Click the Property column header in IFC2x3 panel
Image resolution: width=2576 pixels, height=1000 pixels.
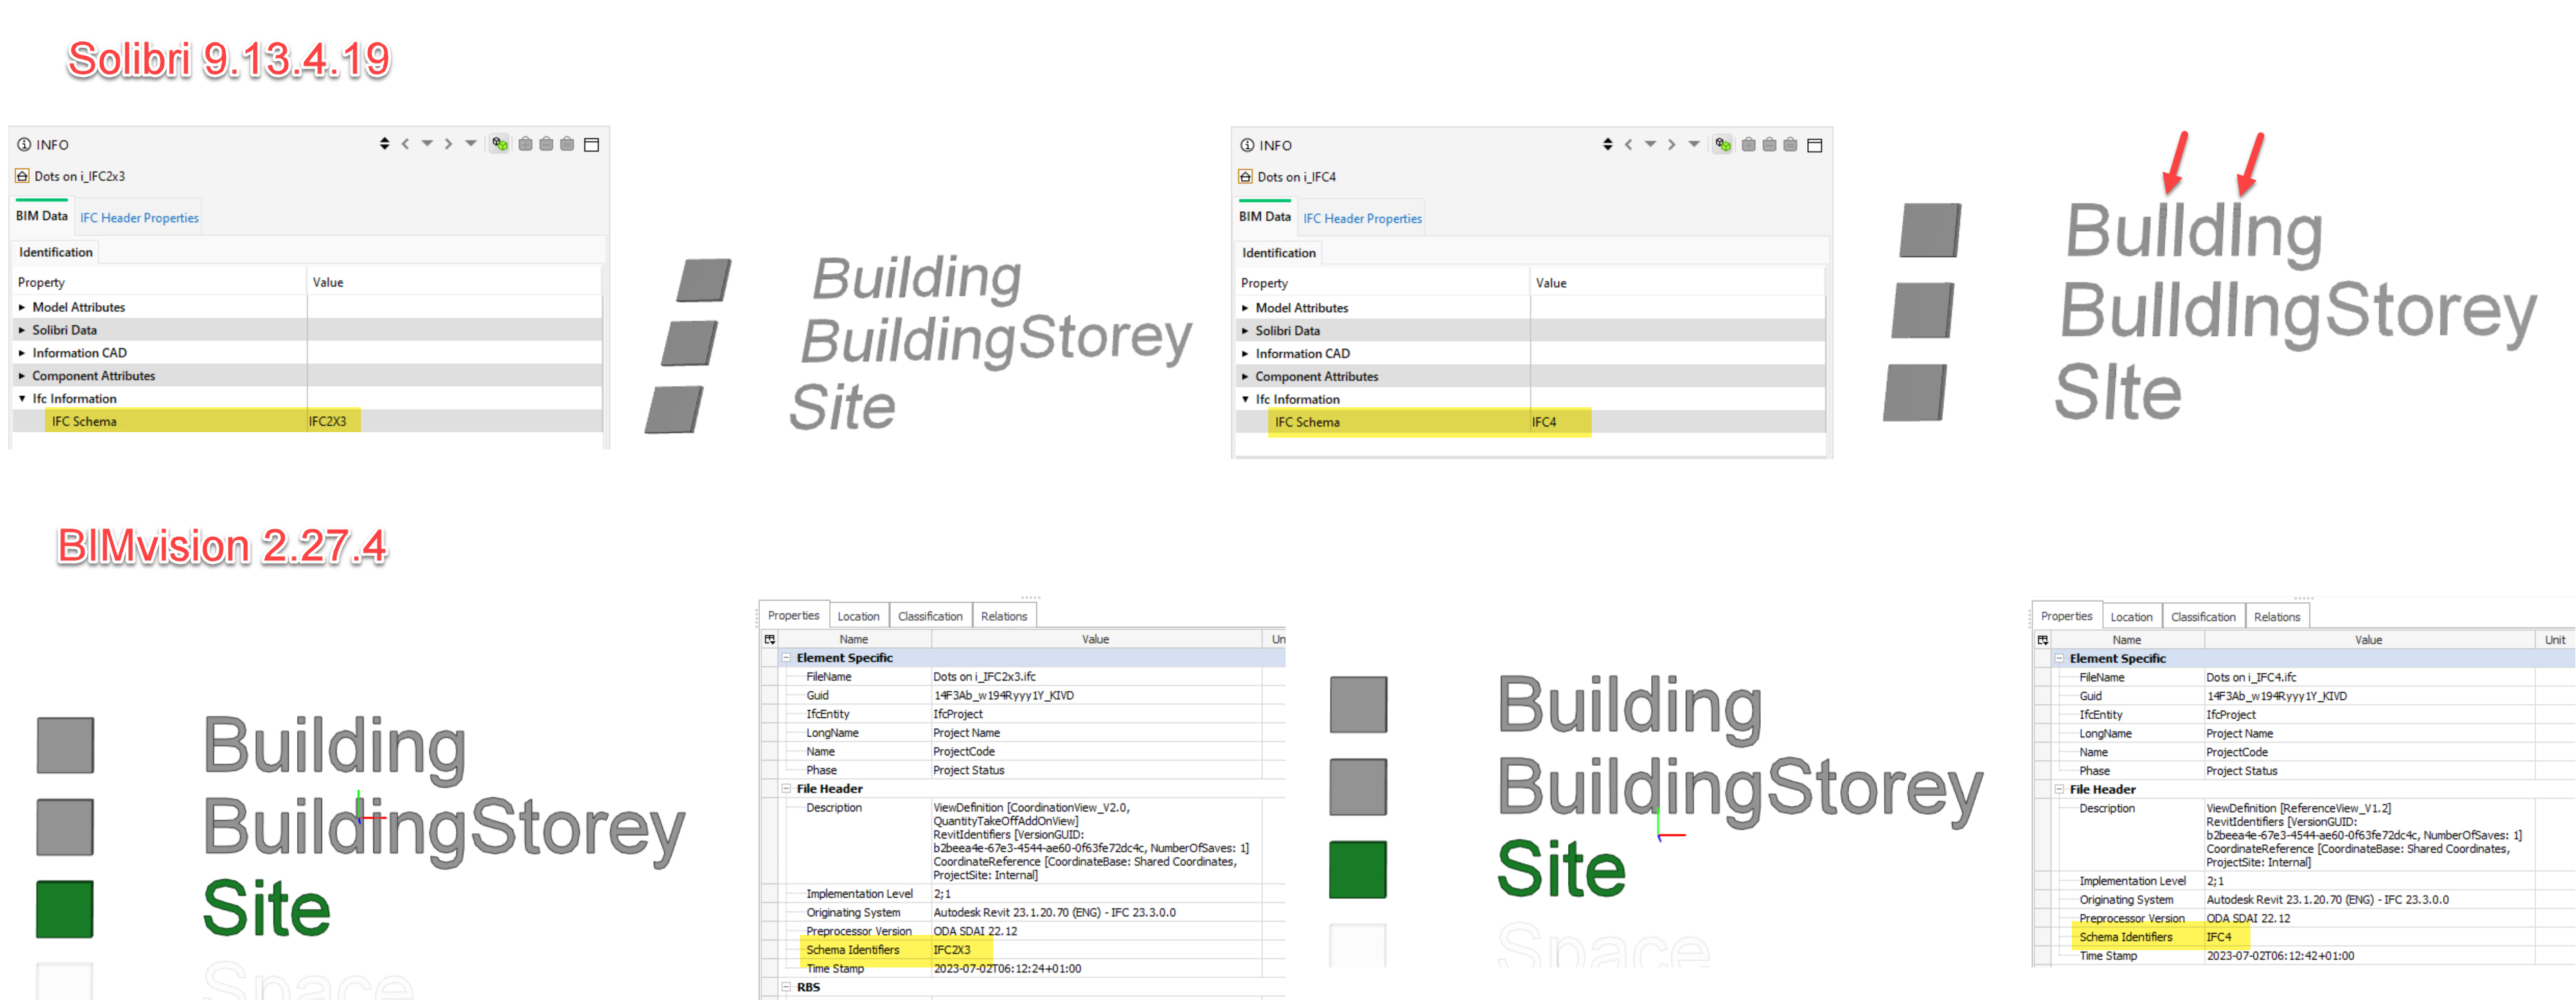point(160,283)
